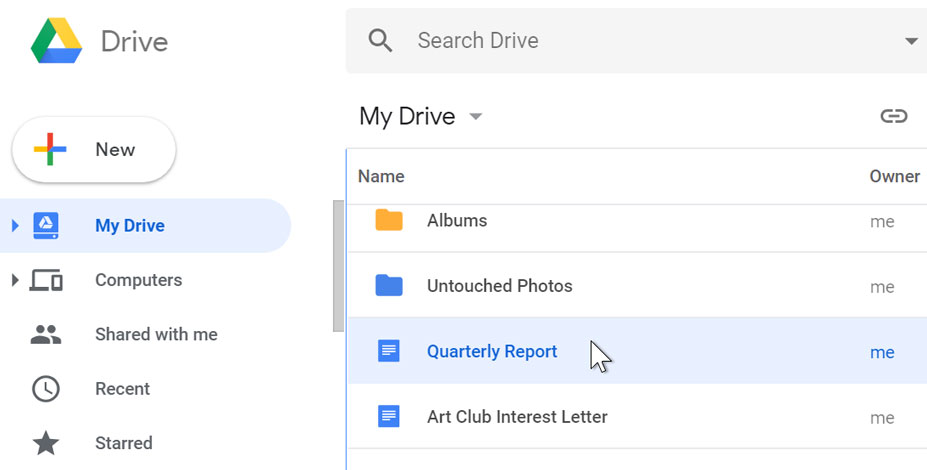Screen dimensions: 927x470
Task: Click the sidebar vertical scrollbar
Action: (338, 265)
